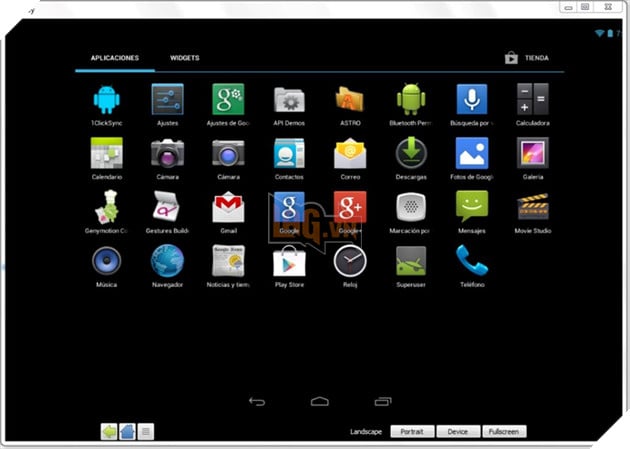
Task: Click the Device button
Action: click(x=458, y=431)
